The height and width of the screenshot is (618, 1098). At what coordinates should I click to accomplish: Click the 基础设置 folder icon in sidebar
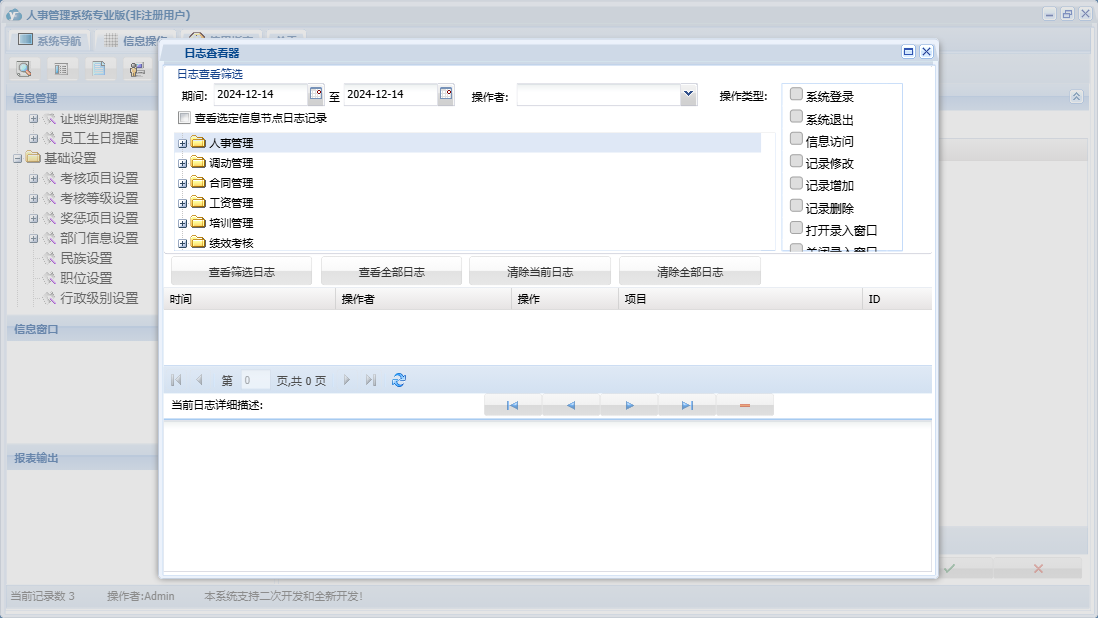(x=33, y=157)
